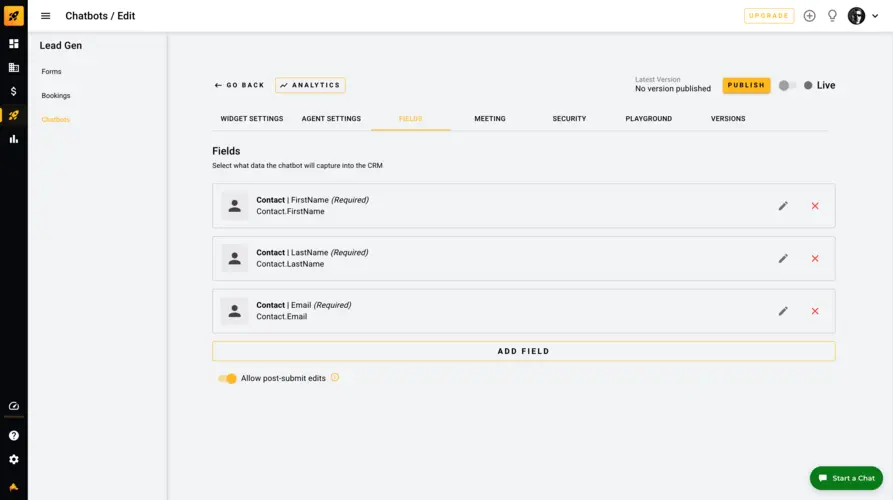
Task: Open the dollar sign sales icon in sidebar
Action: click(14, 91)
